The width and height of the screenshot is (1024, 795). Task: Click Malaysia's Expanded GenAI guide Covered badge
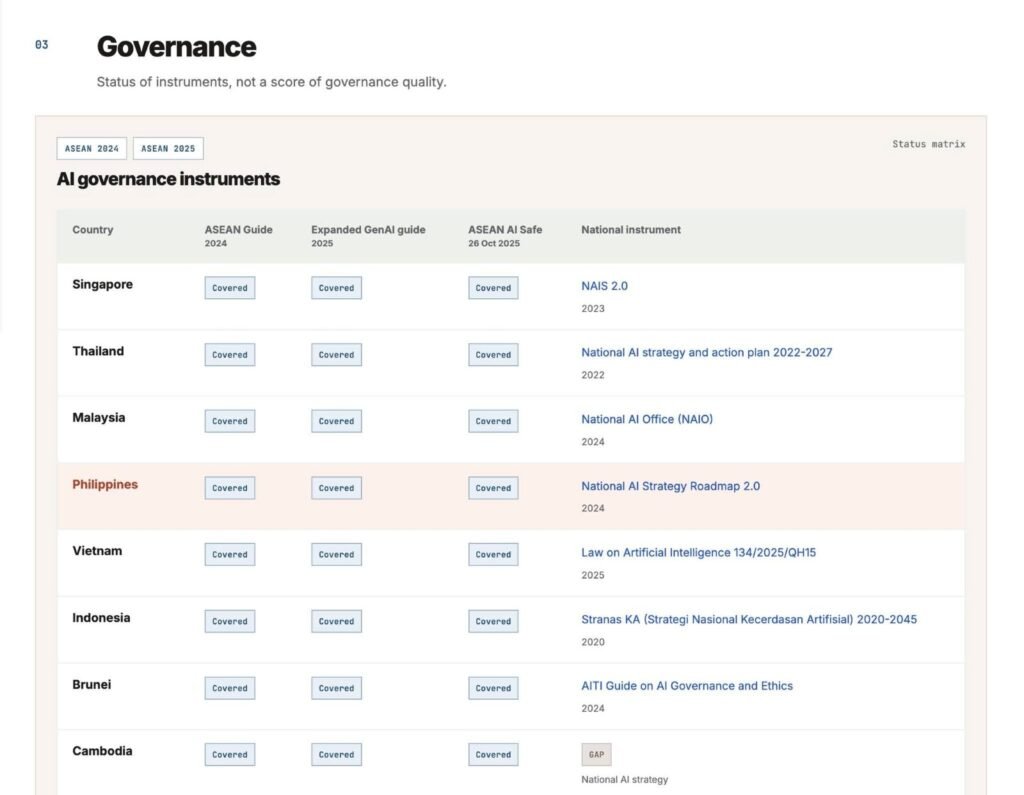pyautogui.click(x=336, y=421)
